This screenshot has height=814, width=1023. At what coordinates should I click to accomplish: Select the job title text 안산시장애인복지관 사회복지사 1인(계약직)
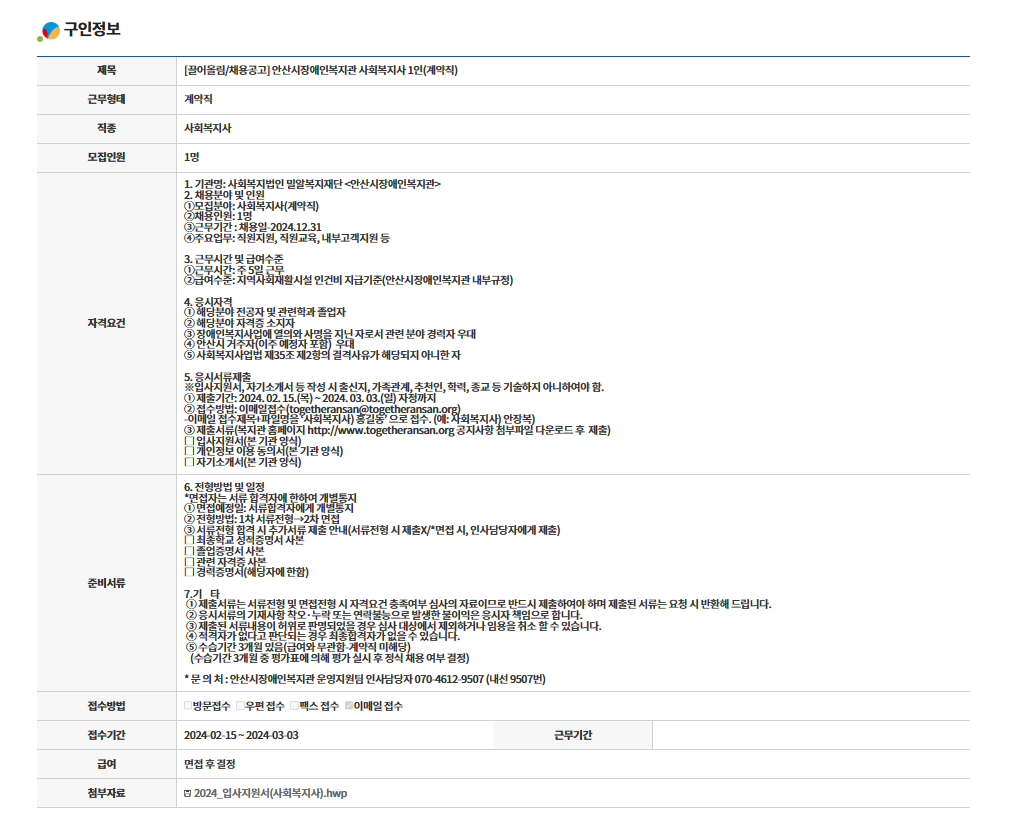[365, 70]
